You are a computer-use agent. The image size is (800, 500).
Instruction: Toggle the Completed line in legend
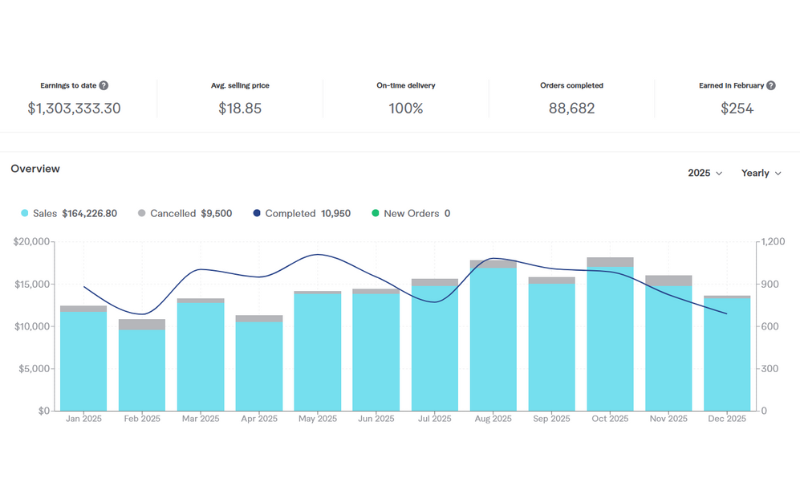tap(301, 213)
